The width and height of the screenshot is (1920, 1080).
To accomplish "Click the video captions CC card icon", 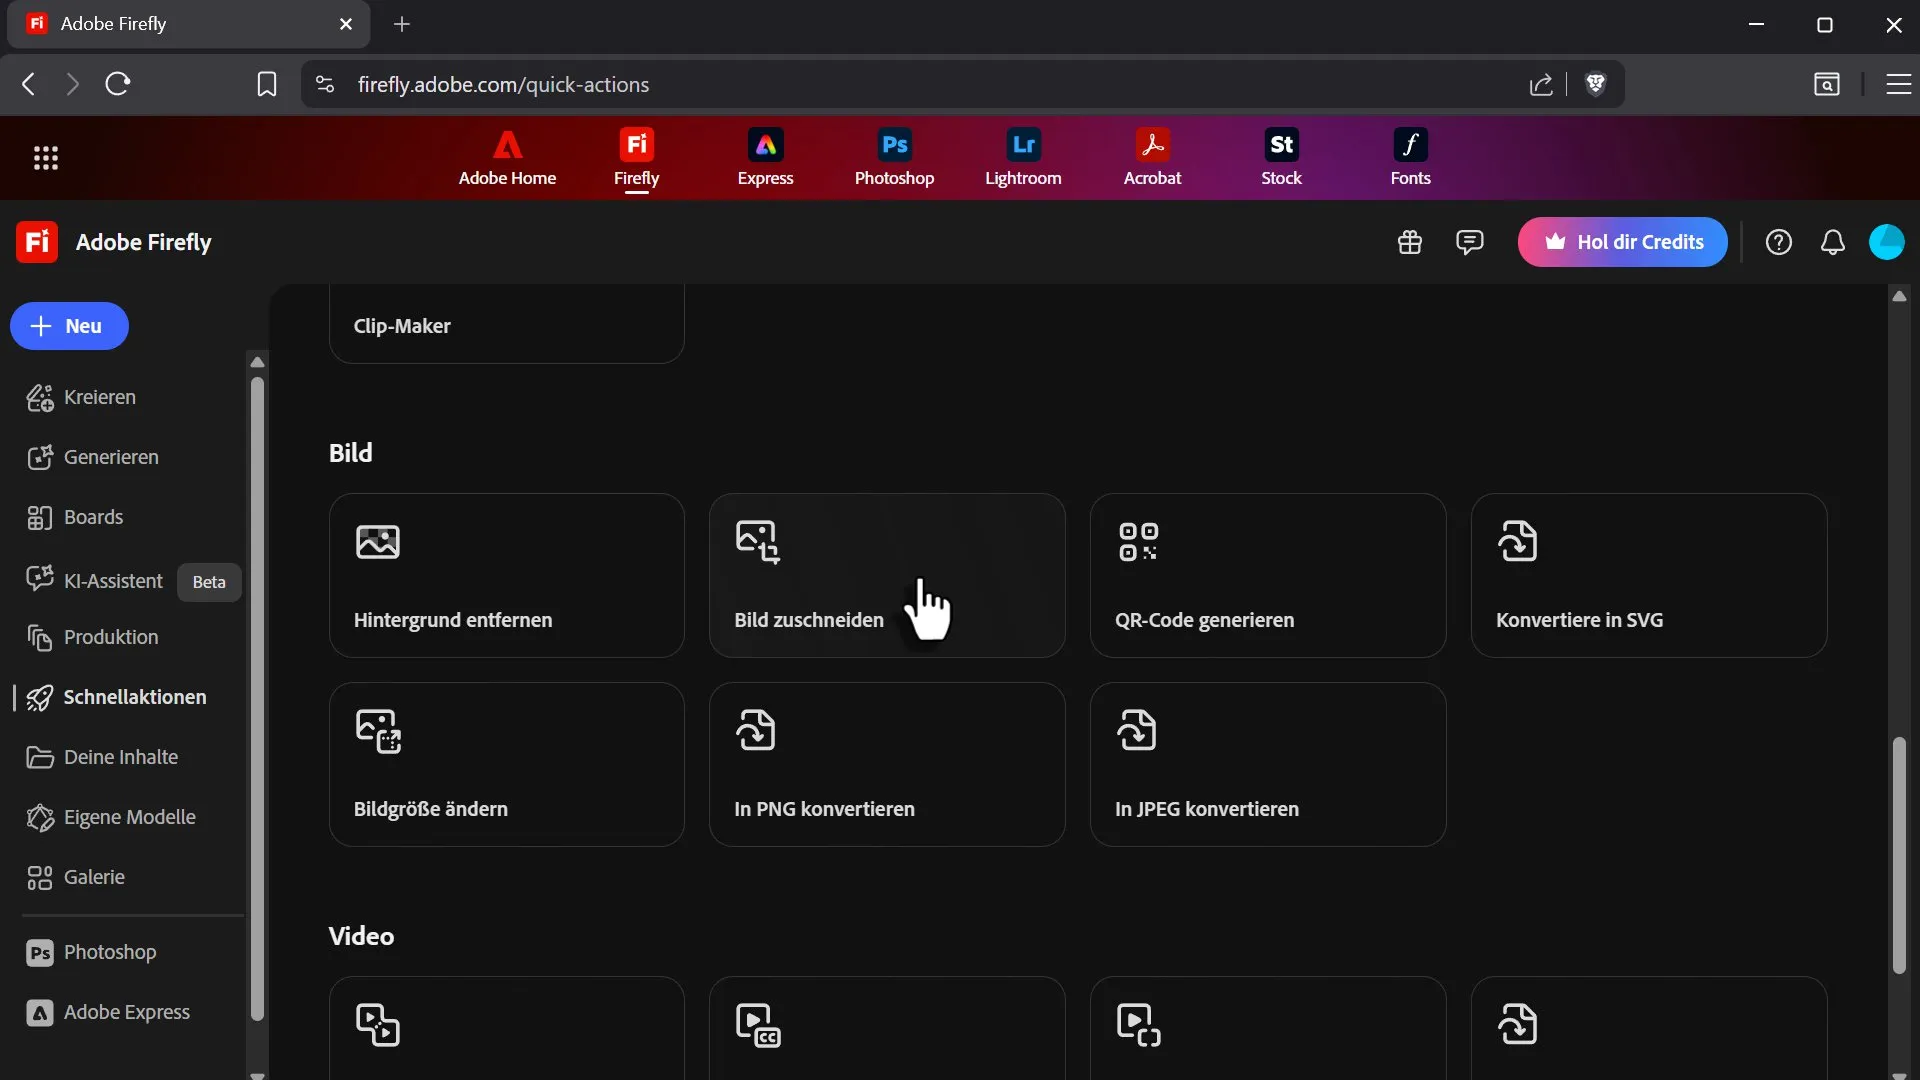I will pos(758,1025).
